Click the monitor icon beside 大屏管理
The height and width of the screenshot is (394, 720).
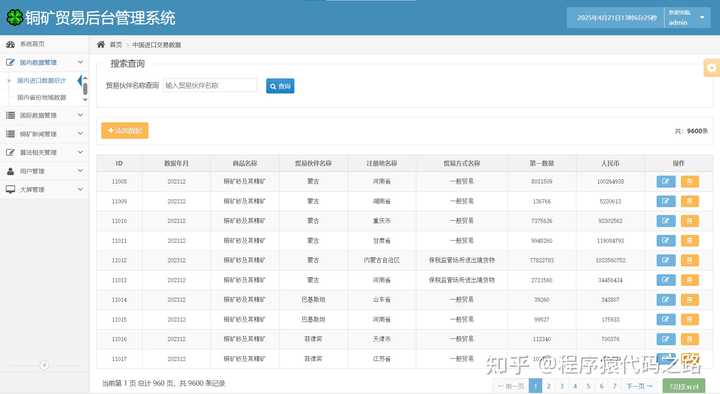click(x=10, y=189)
